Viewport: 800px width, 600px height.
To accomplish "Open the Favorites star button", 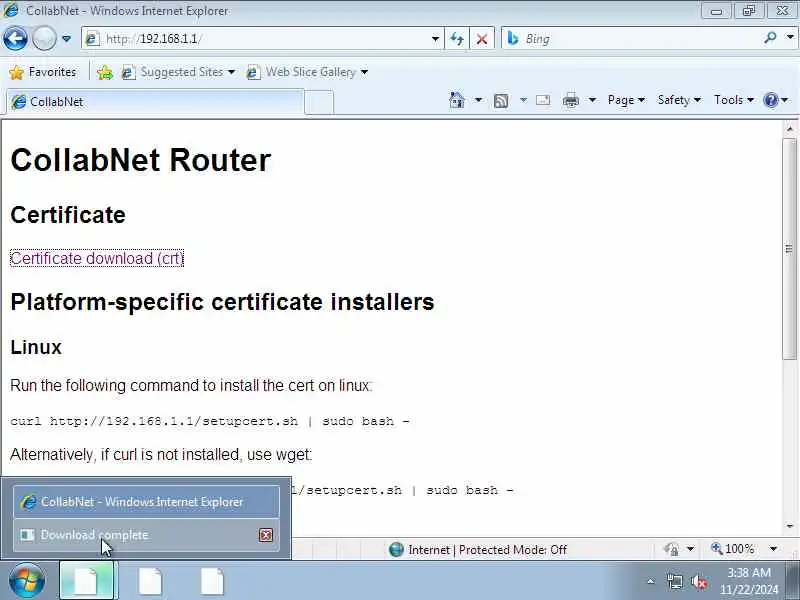I will (43, 72).
